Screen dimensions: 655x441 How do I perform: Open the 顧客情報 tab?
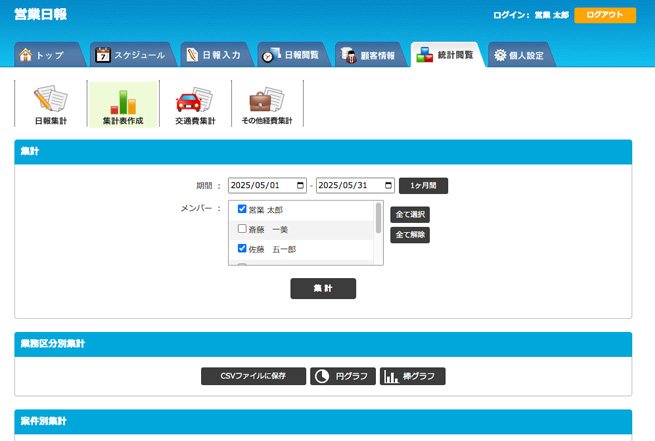tap(371, 55)
